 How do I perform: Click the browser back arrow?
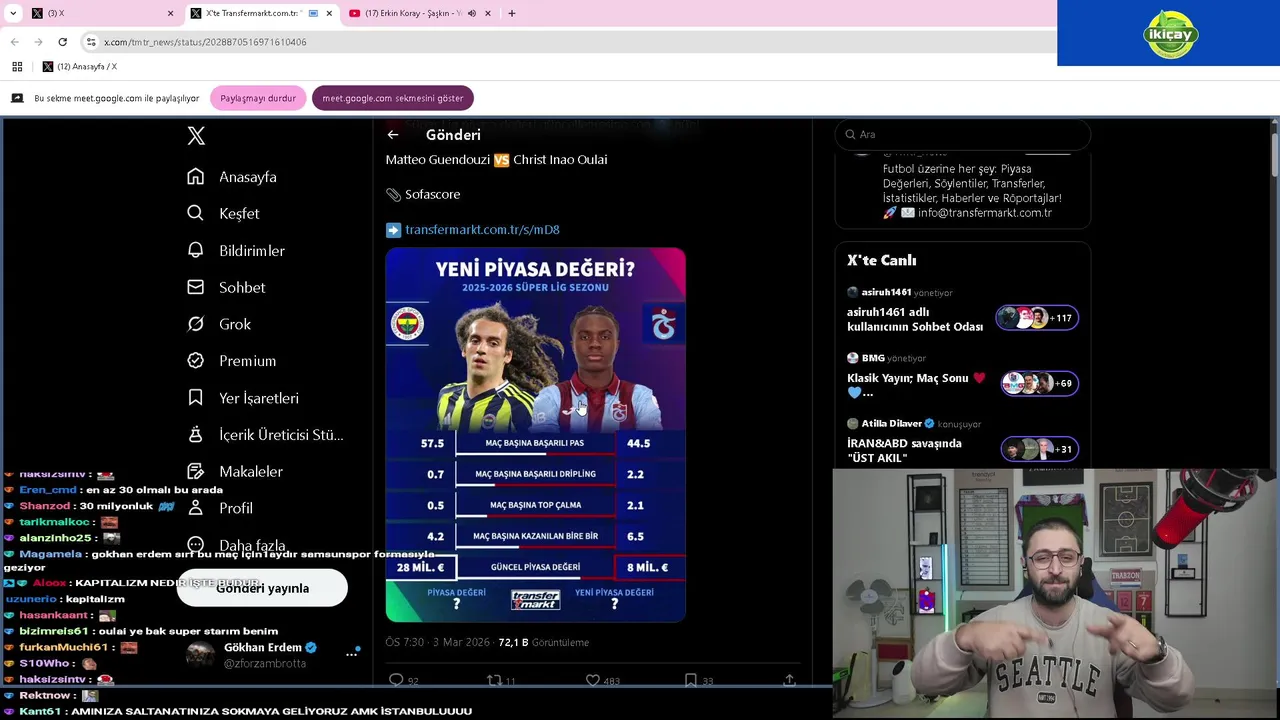click(x=14, y=42)
